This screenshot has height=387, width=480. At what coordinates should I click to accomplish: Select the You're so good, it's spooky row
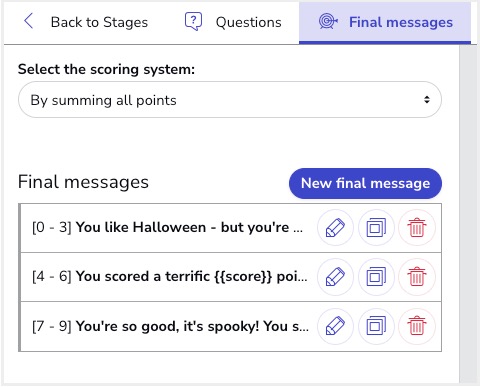[230, 327]
